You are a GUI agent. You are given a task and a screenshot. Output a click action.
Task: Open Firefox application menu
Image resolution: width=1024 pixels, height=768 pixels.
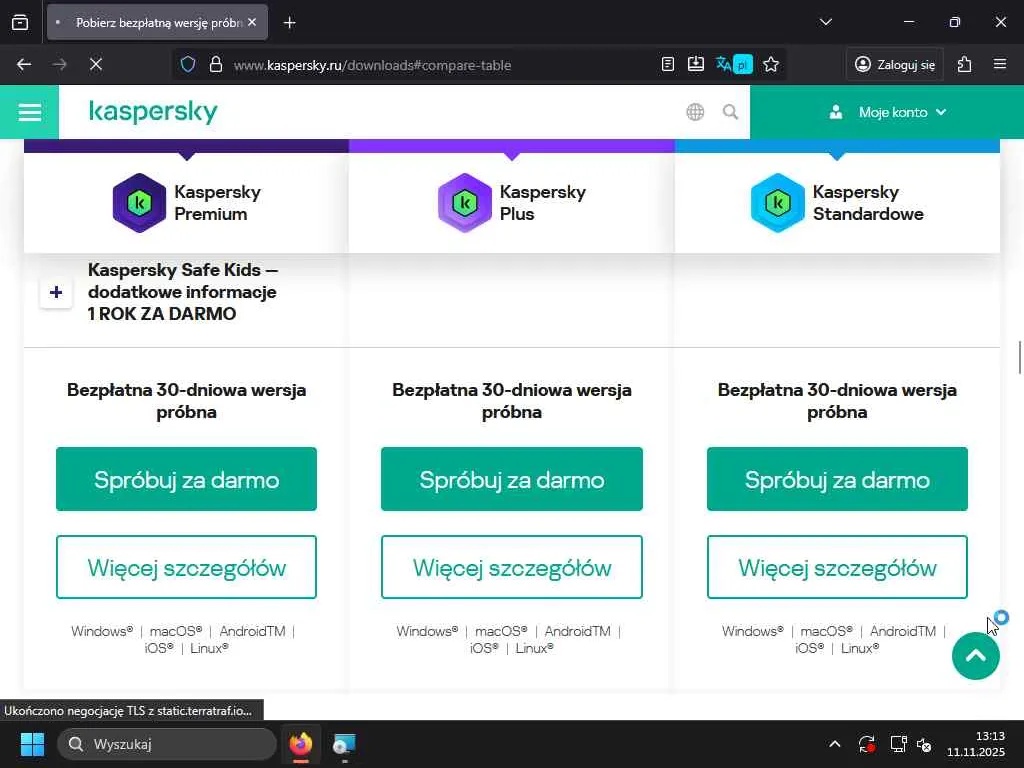pos(1000,65)
